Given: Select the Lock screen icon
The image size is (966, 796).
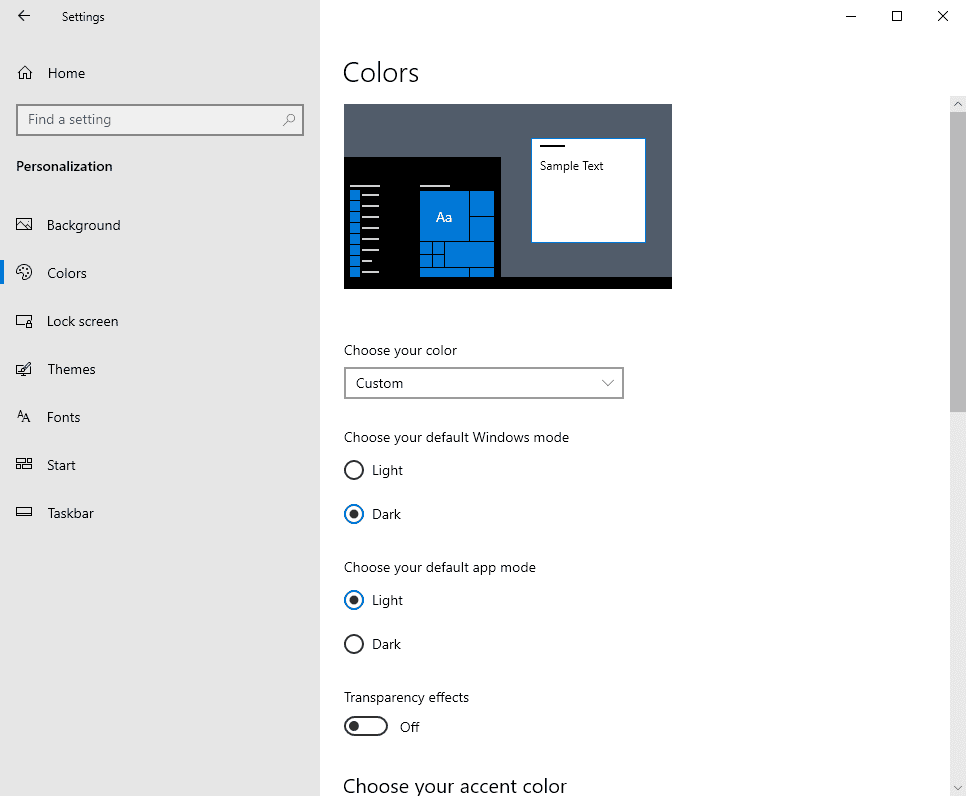Looking at the screenshot, I should pos(24,321).
